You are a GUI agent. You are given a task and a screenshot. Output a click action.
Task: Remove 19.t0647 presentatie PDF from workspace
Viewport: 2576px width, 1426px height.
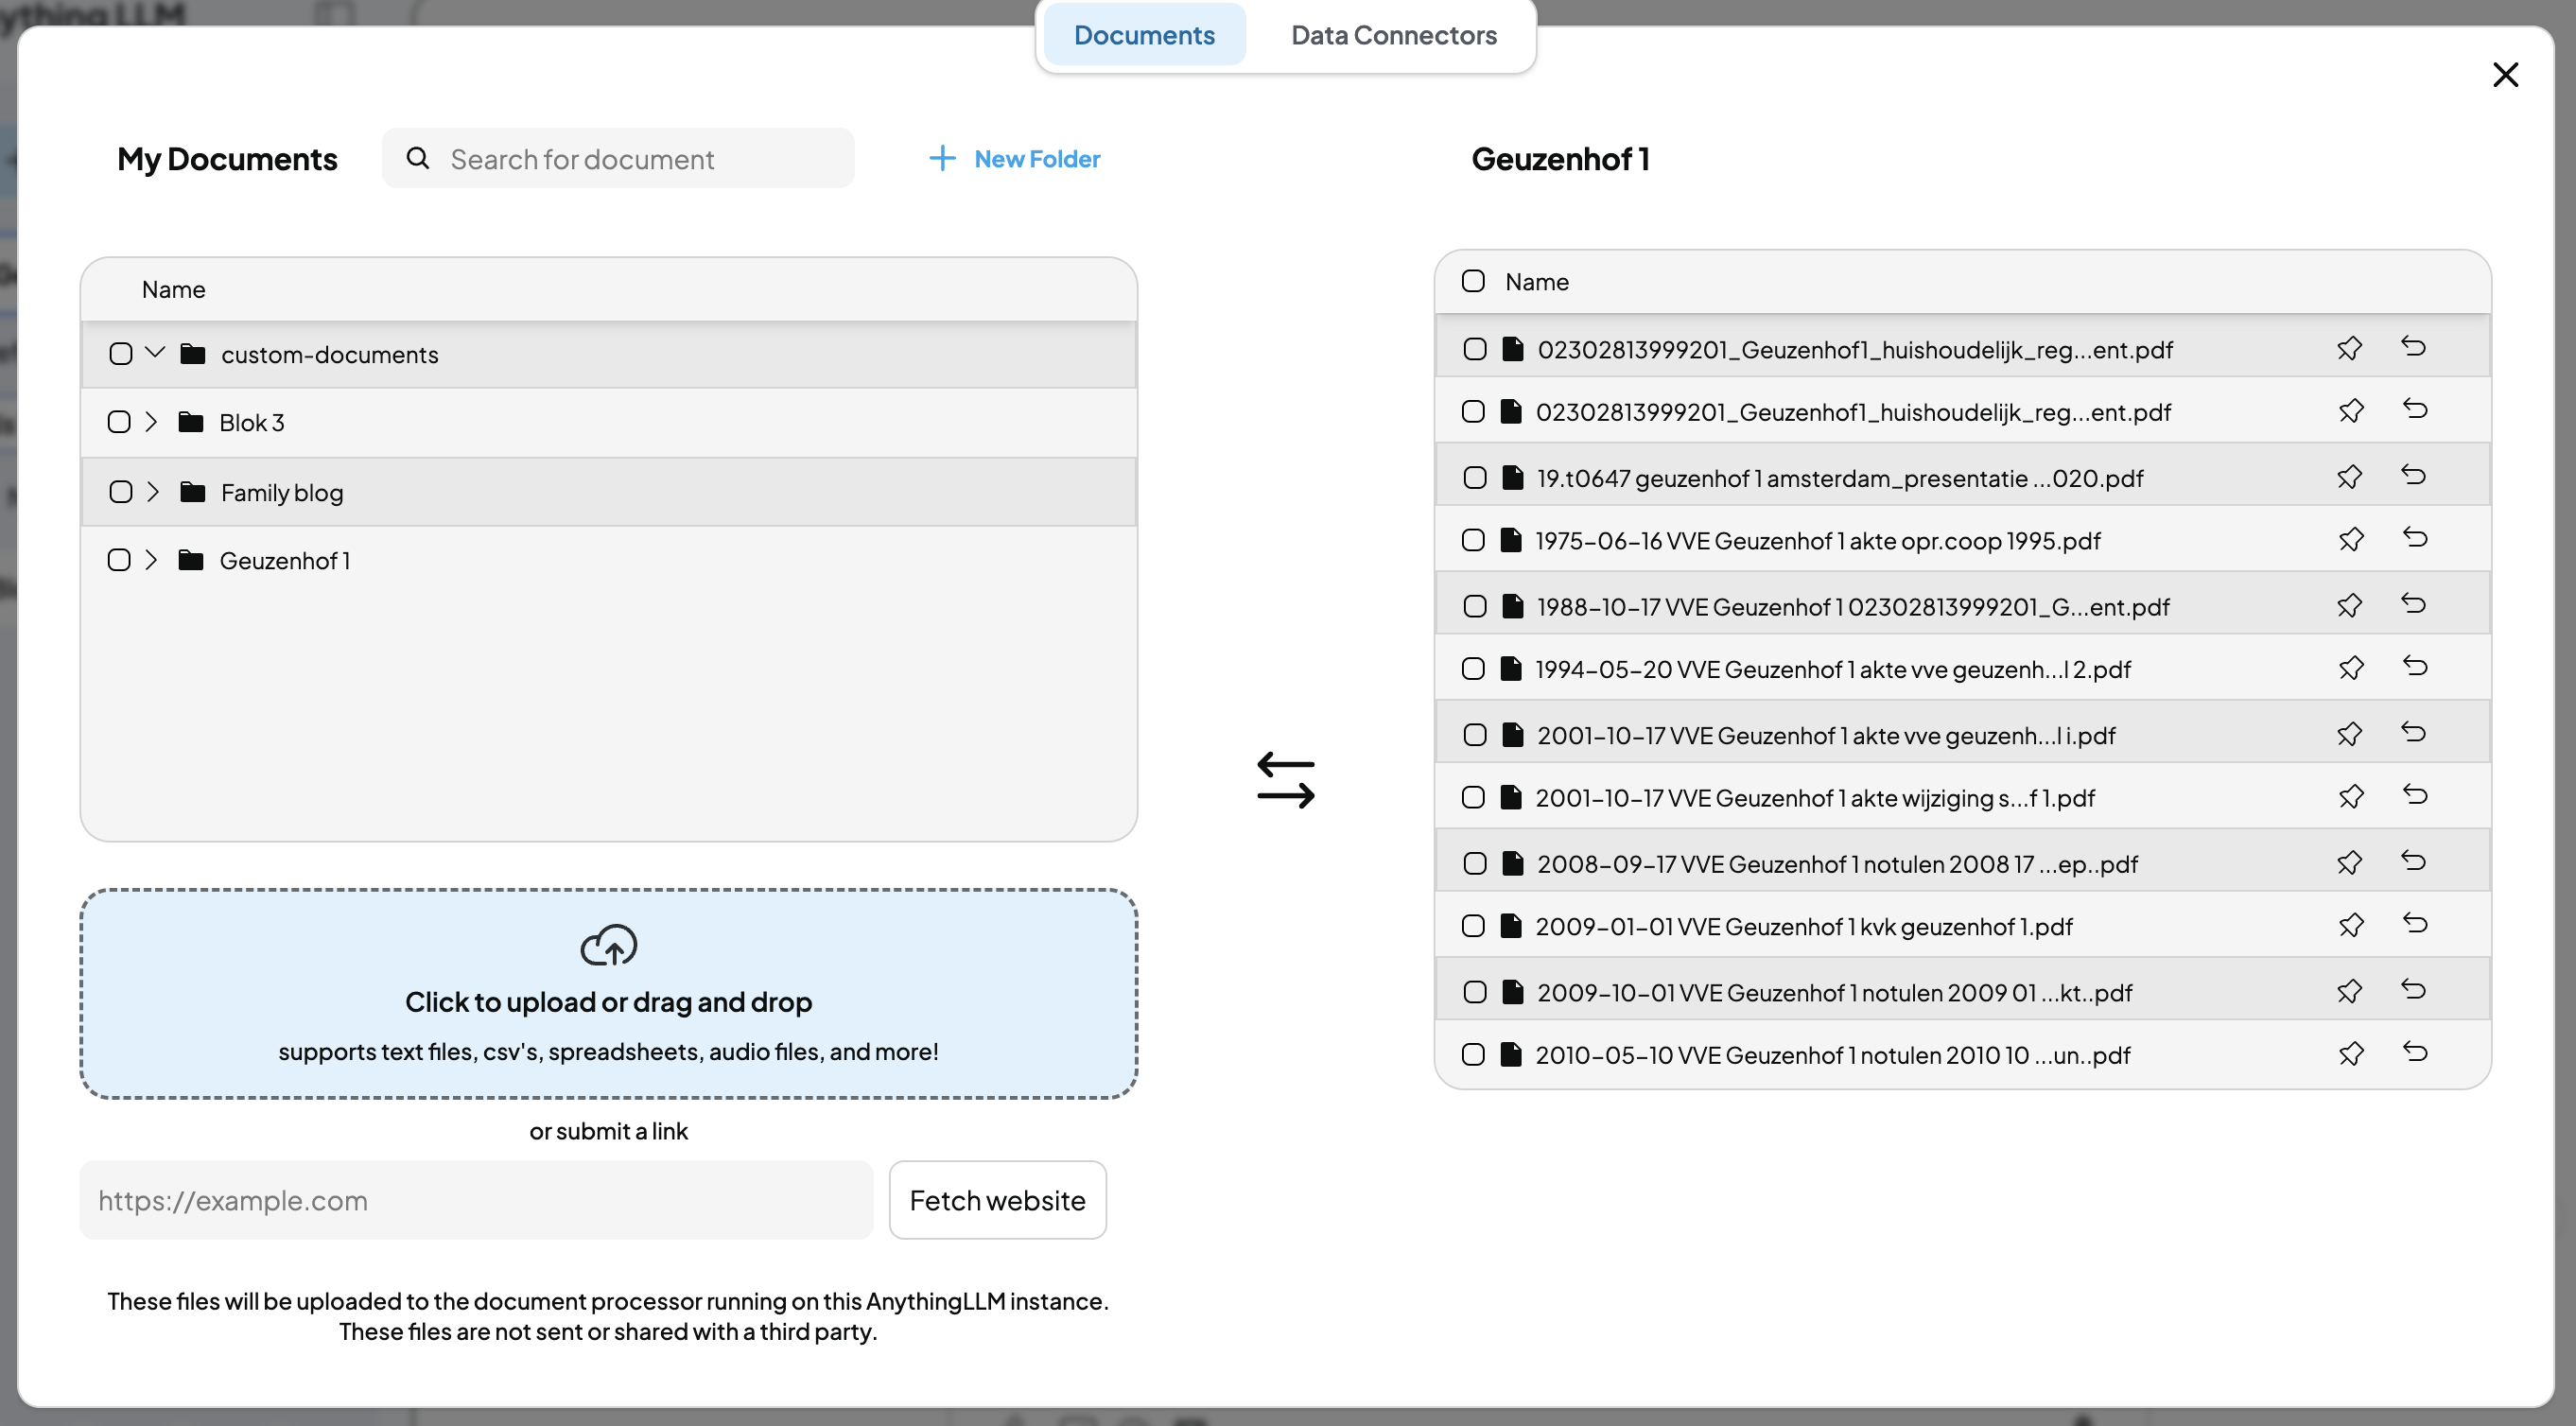point(2414,476)
